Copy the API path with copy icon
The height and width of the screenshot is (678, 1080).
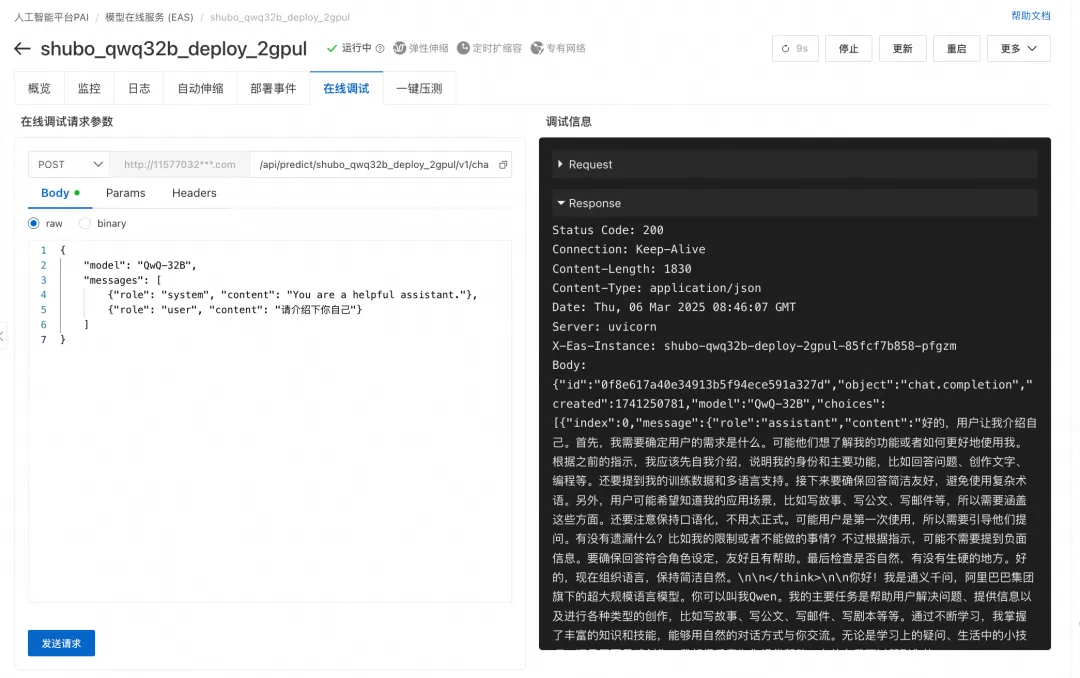[x=503, y=165]
